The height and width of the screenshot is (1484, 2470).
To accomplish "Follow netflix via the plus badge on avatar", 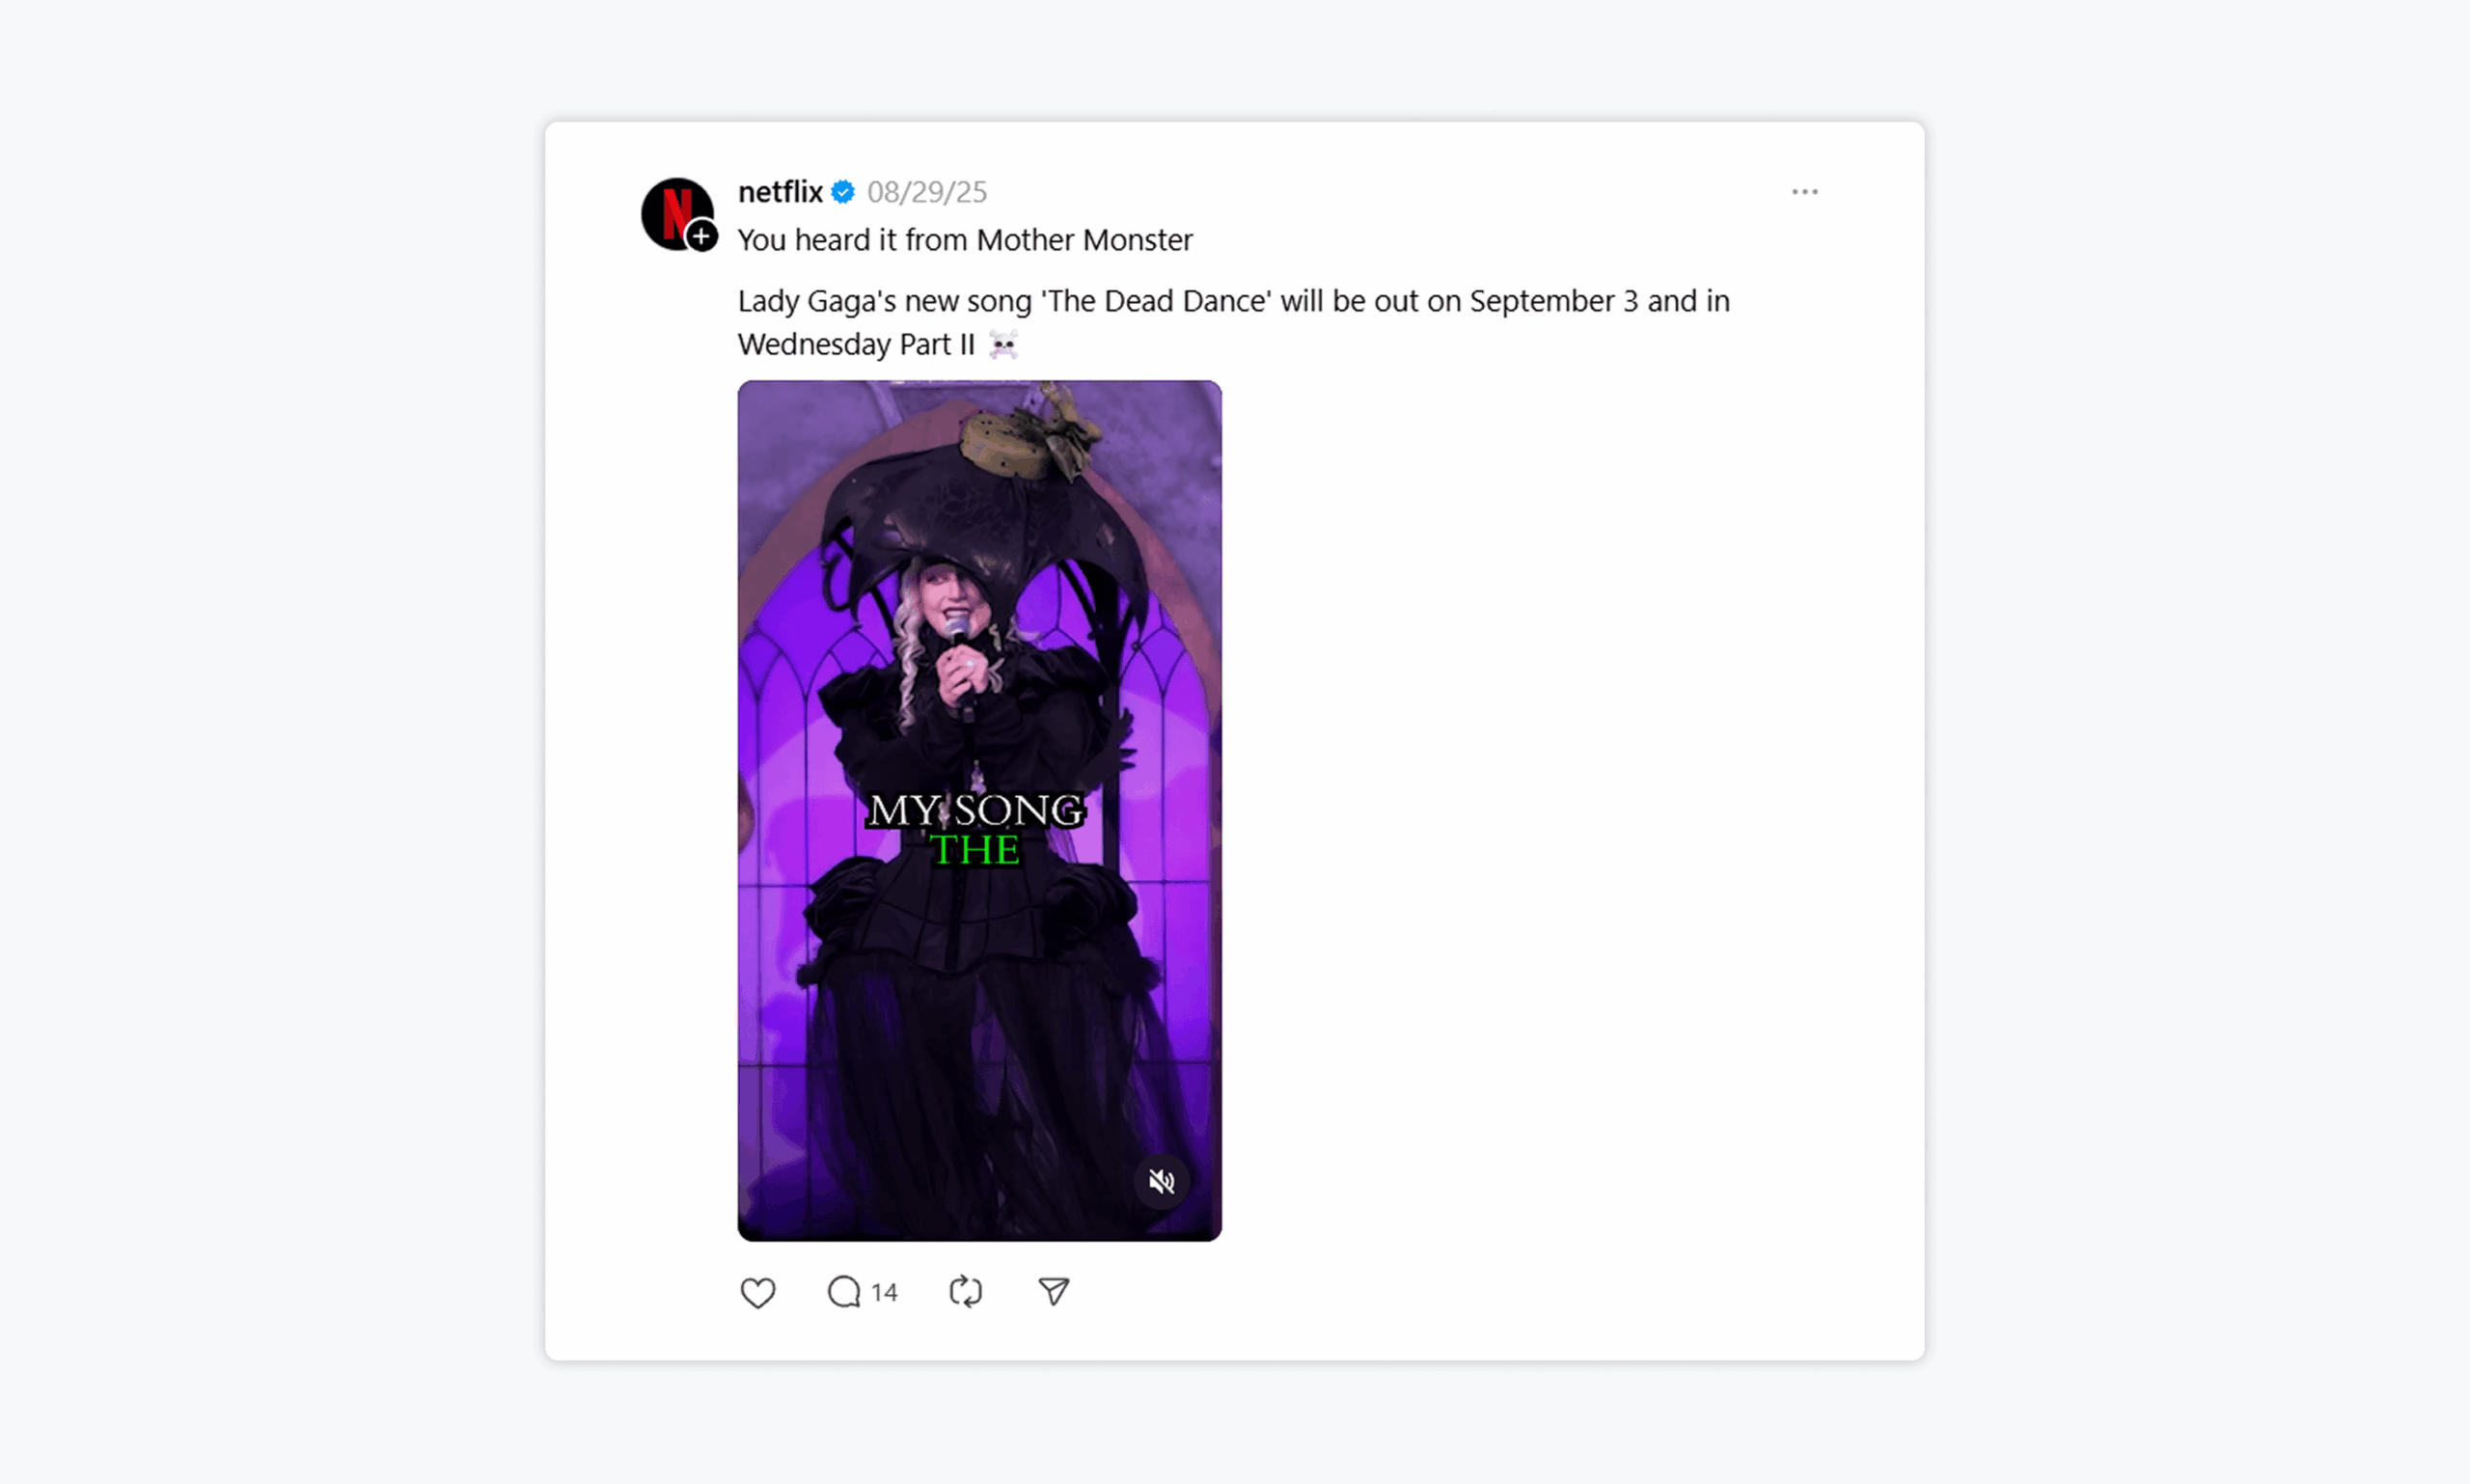I will click(702, 236).
